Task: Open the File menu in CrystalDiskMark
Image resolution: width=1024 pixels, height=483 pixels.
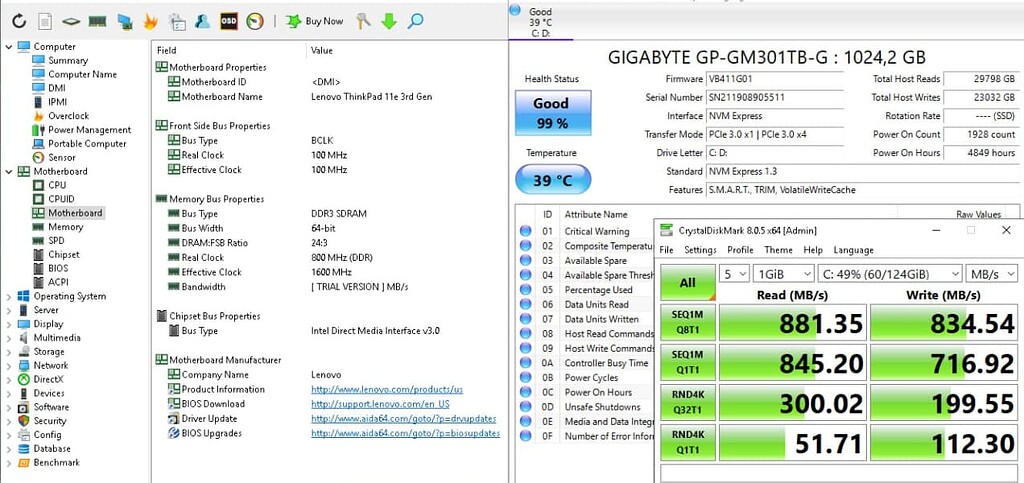Action: (x=666, y=250)
